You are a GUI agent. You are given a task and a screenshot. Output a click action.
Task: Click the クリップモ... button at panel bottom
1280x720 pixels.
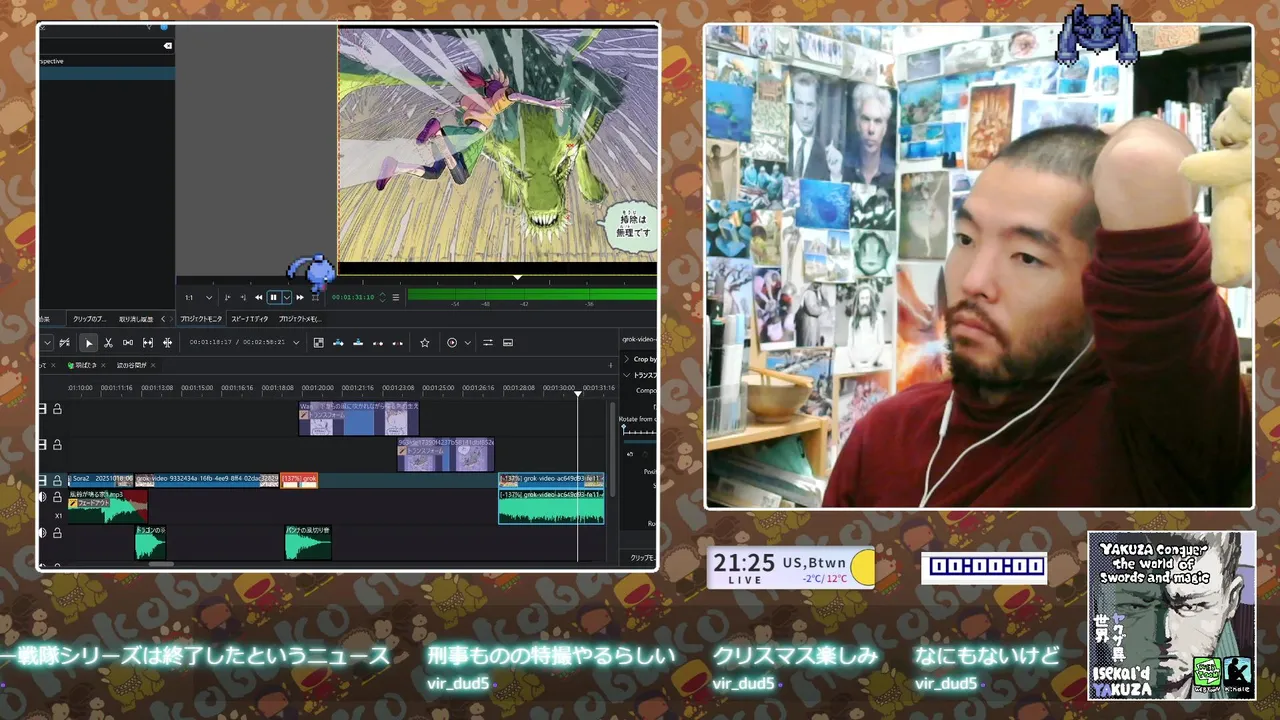641,557
